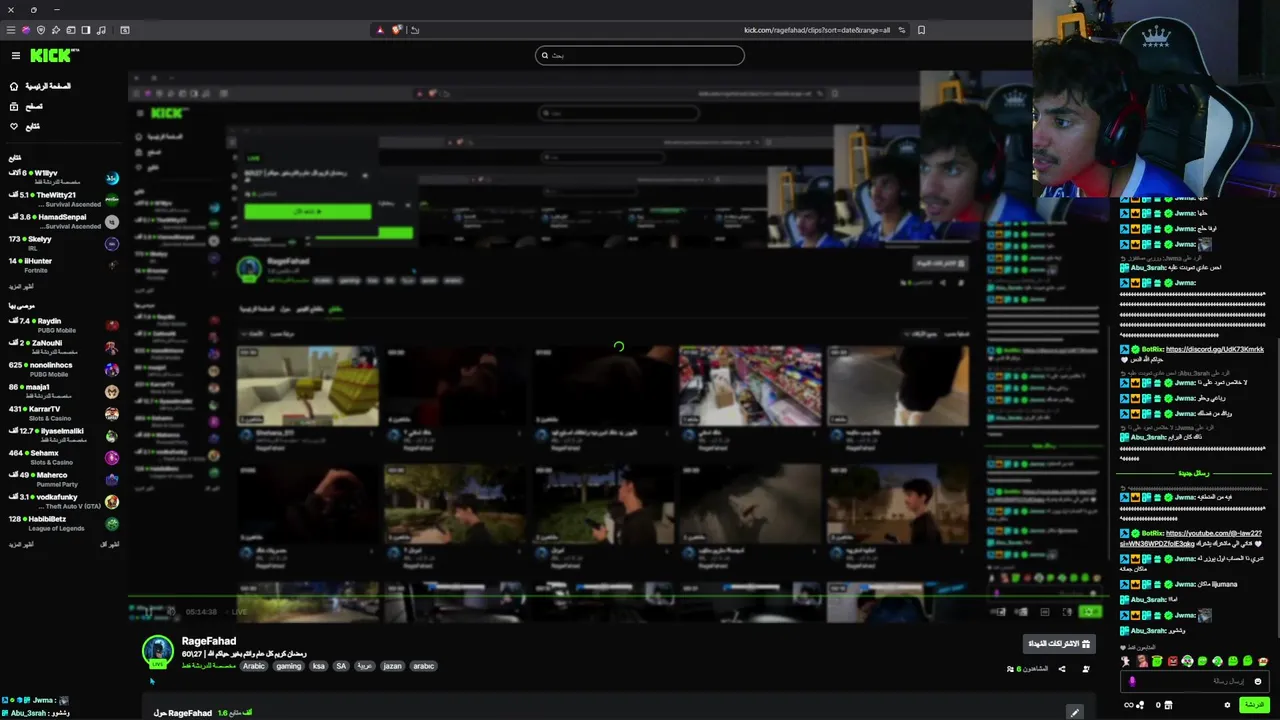Open the browse sidebar link
The image size is (1280, 720).
pos(27,106)
